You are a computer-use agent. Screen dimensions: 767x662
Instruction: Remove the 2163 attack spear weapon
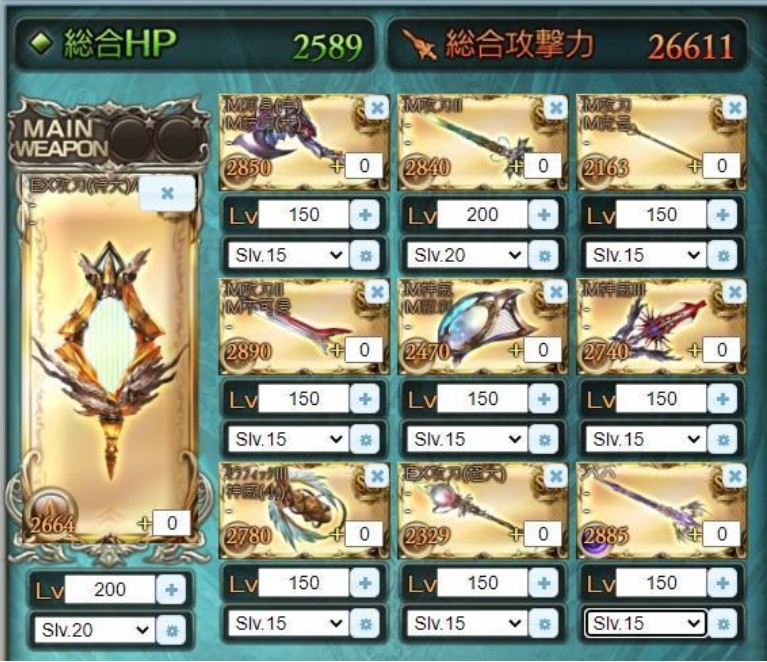(x=734, y=107)
